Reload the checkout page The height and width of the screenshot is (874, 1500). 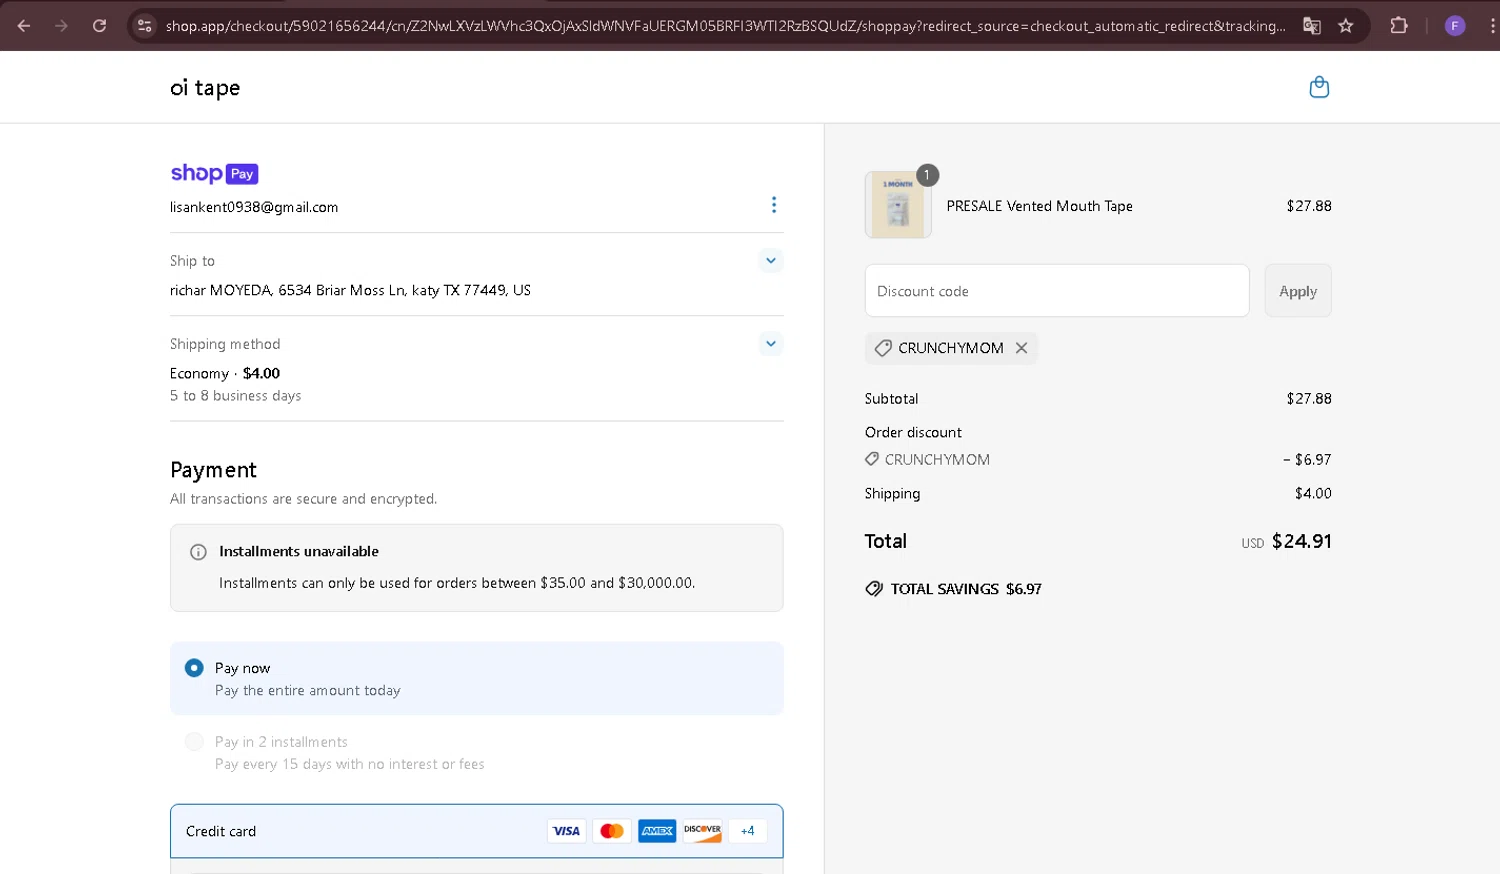point(99,26)
